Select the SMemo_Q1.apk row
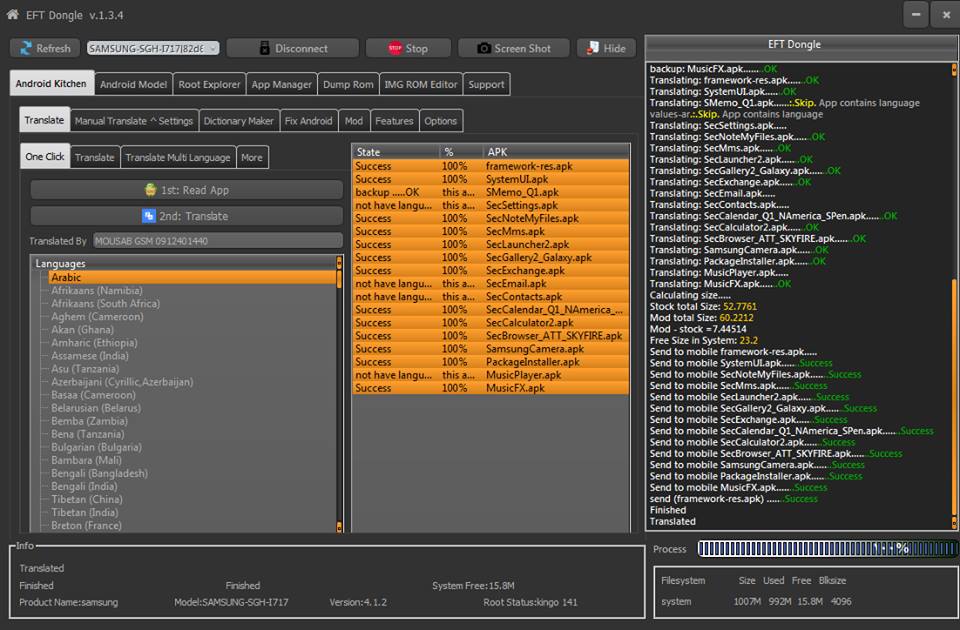 coord(491,192)
